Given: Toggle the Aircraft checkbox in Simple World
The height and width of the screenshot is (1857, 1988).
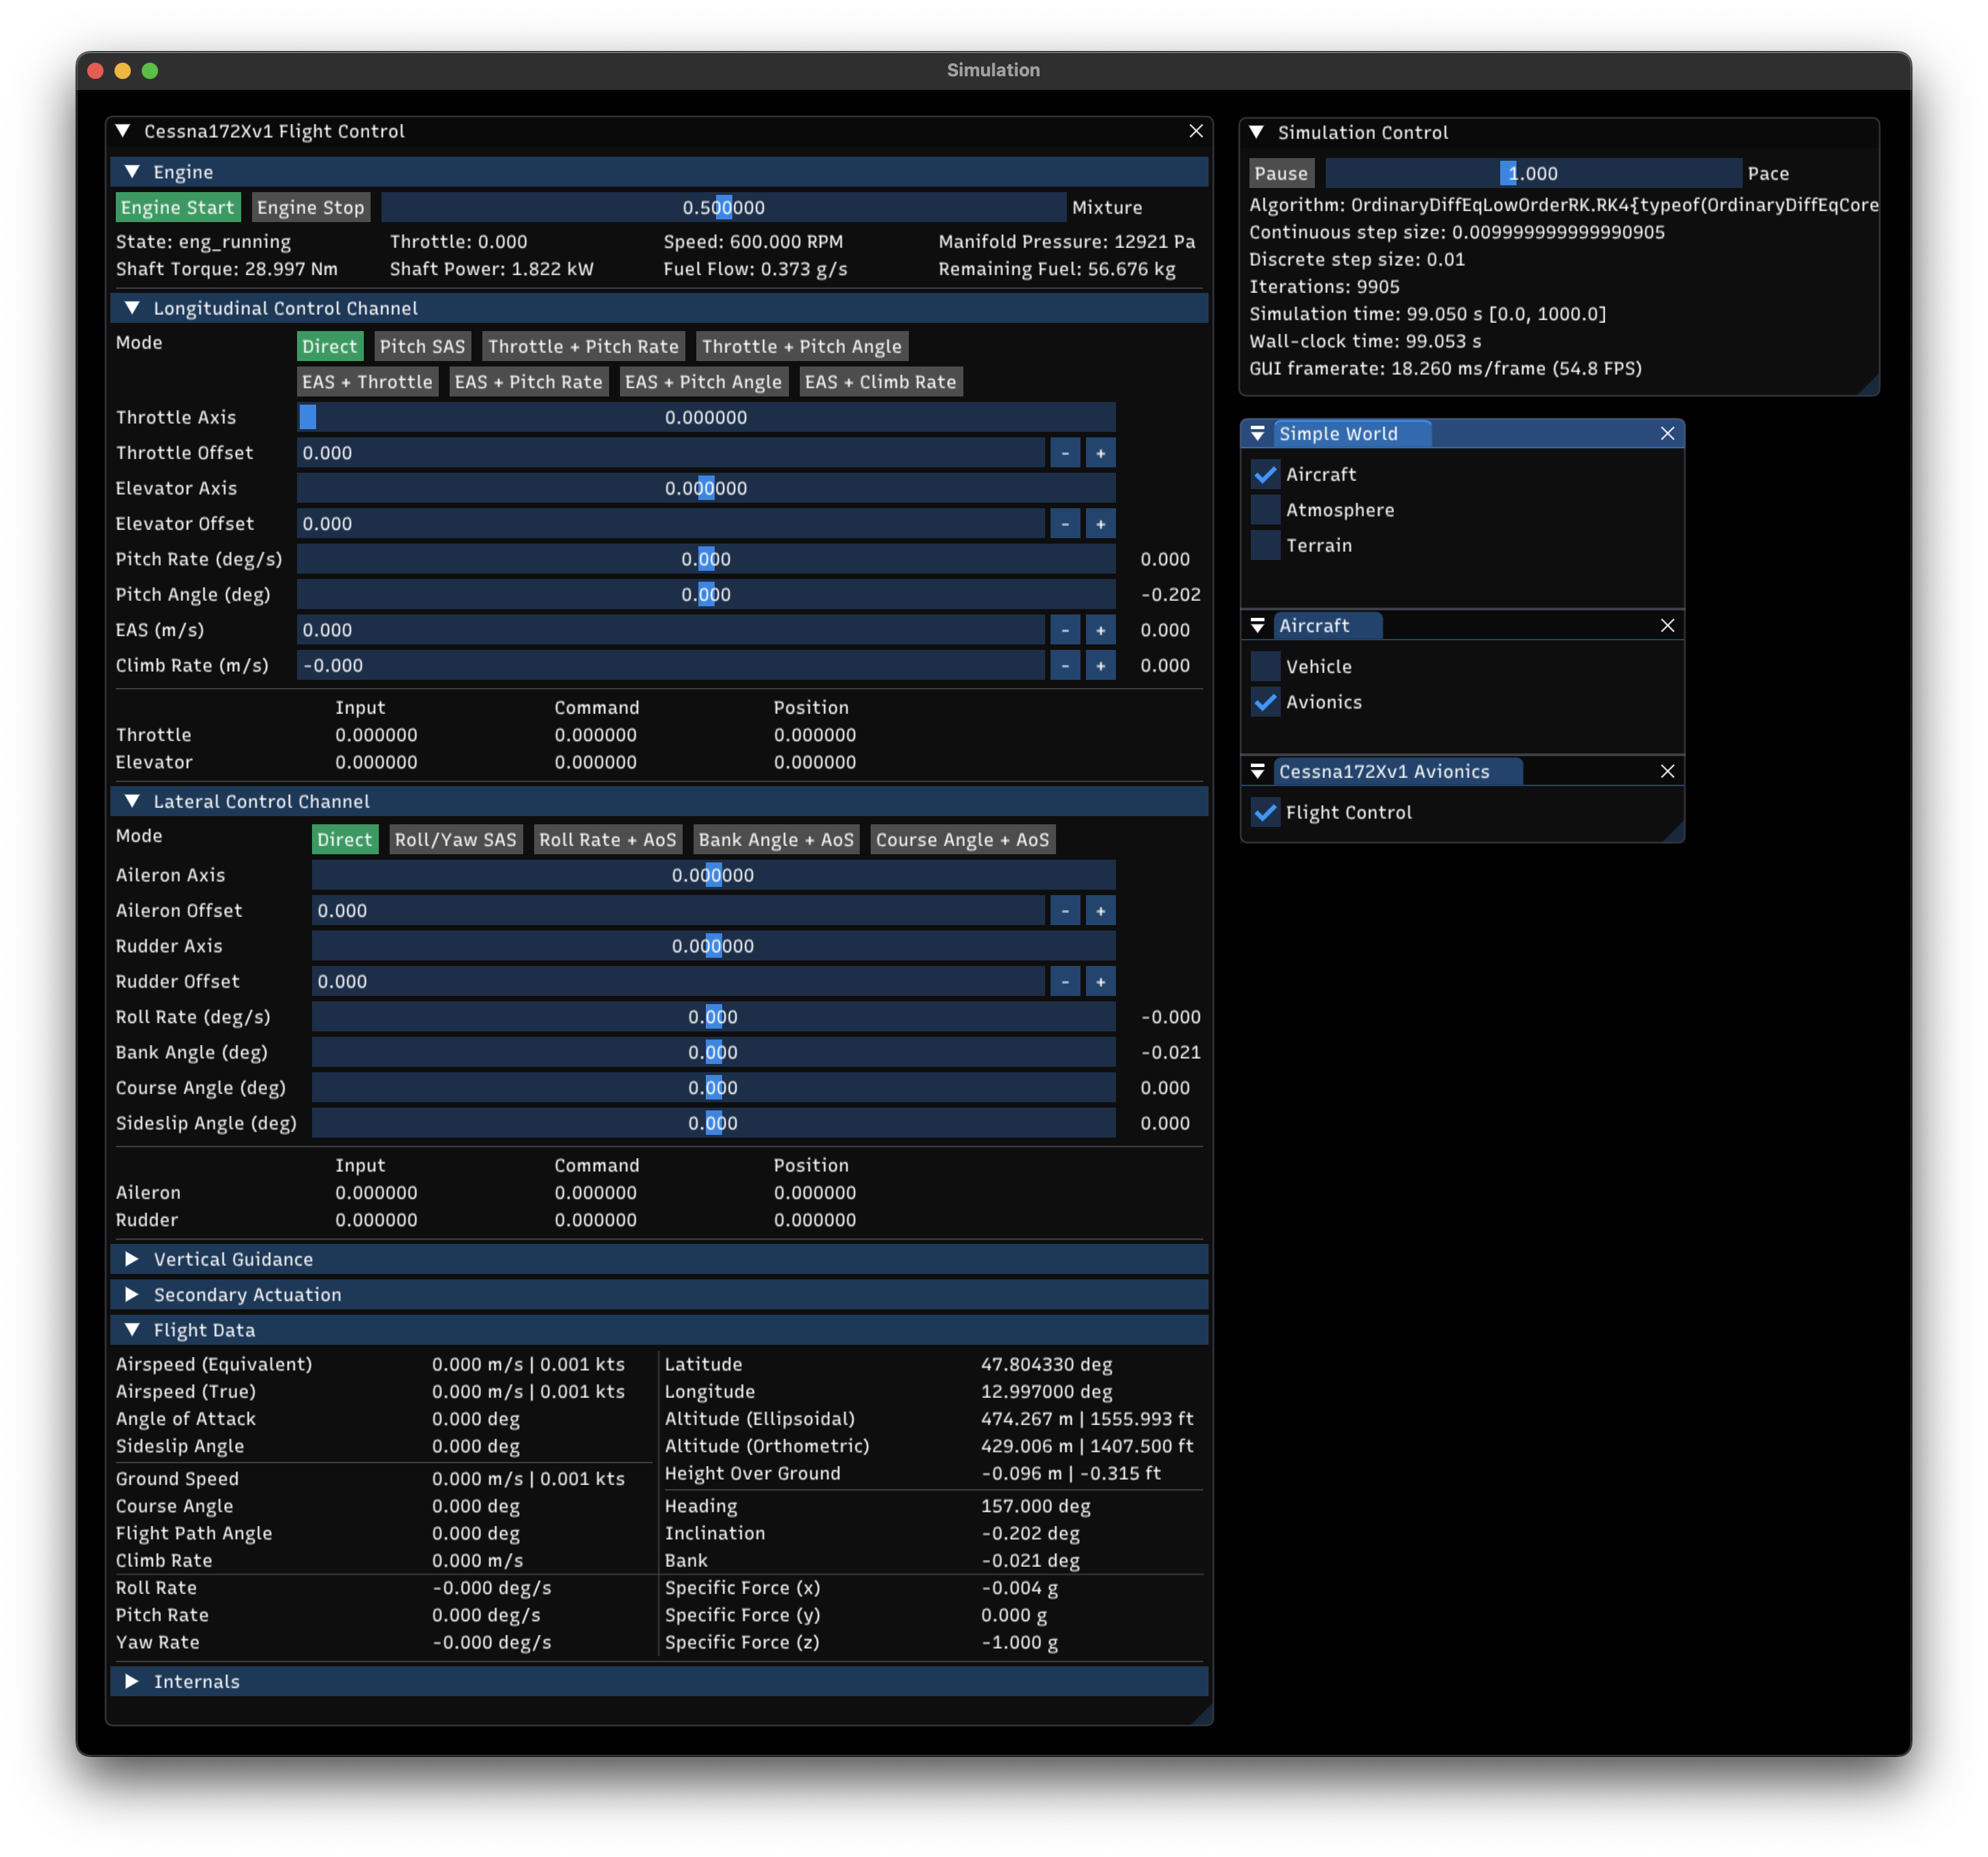Looking at the screenshot, I should [x=1265, y=474].
